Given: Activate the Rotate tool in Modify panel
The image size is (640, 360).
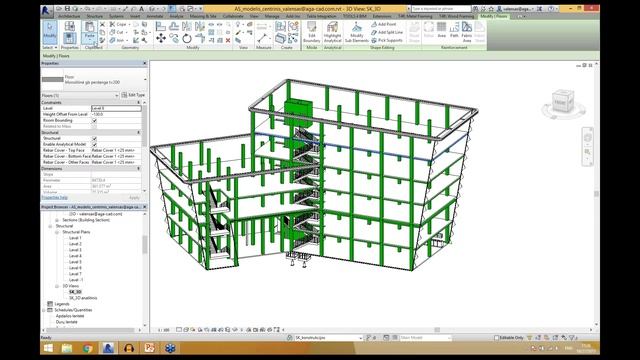Looking at the screenshot, I should (187, 39).
